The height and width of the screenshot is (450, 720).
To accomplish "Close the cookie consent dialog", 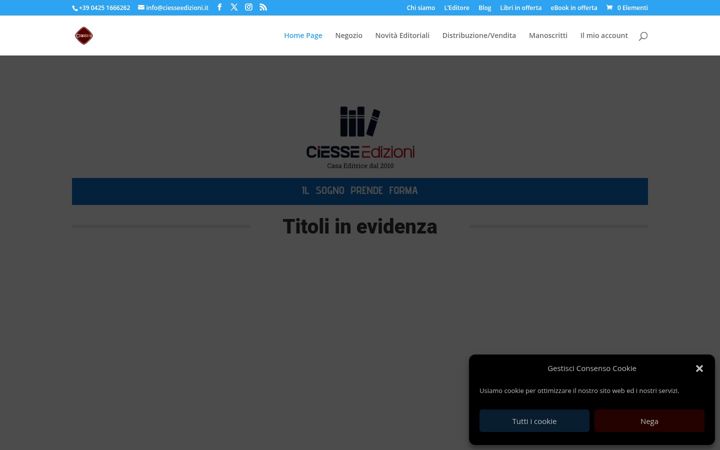I will coord(699,368).
